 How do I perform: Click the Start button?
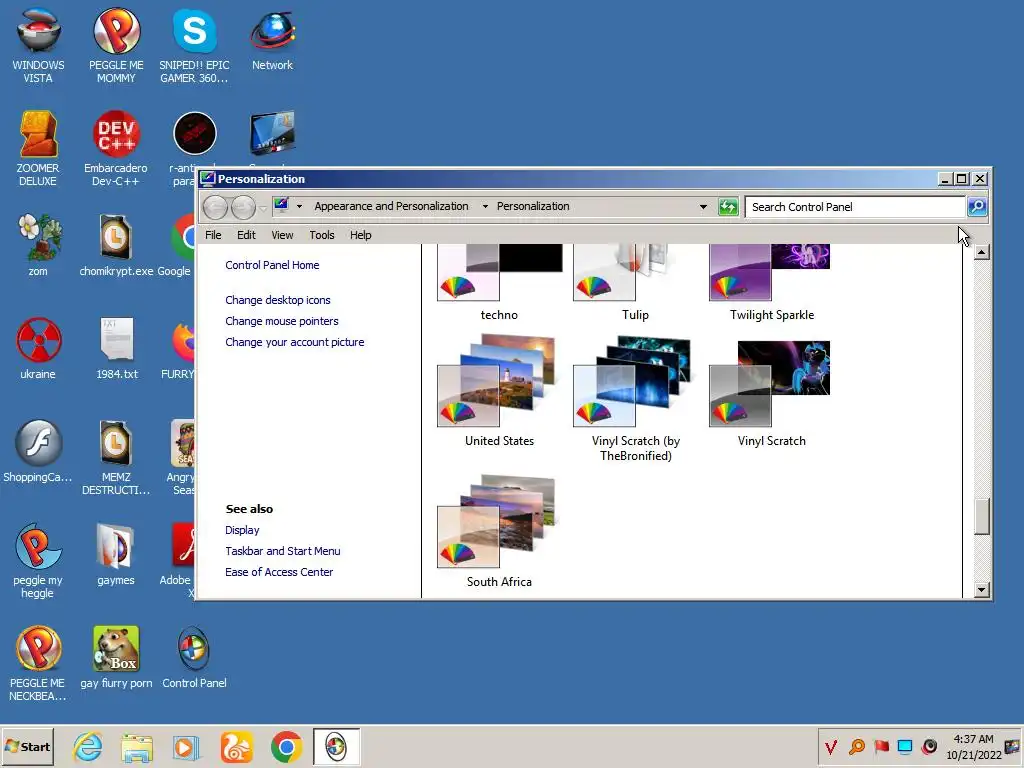pyautogui.click(x=27, y=746)
